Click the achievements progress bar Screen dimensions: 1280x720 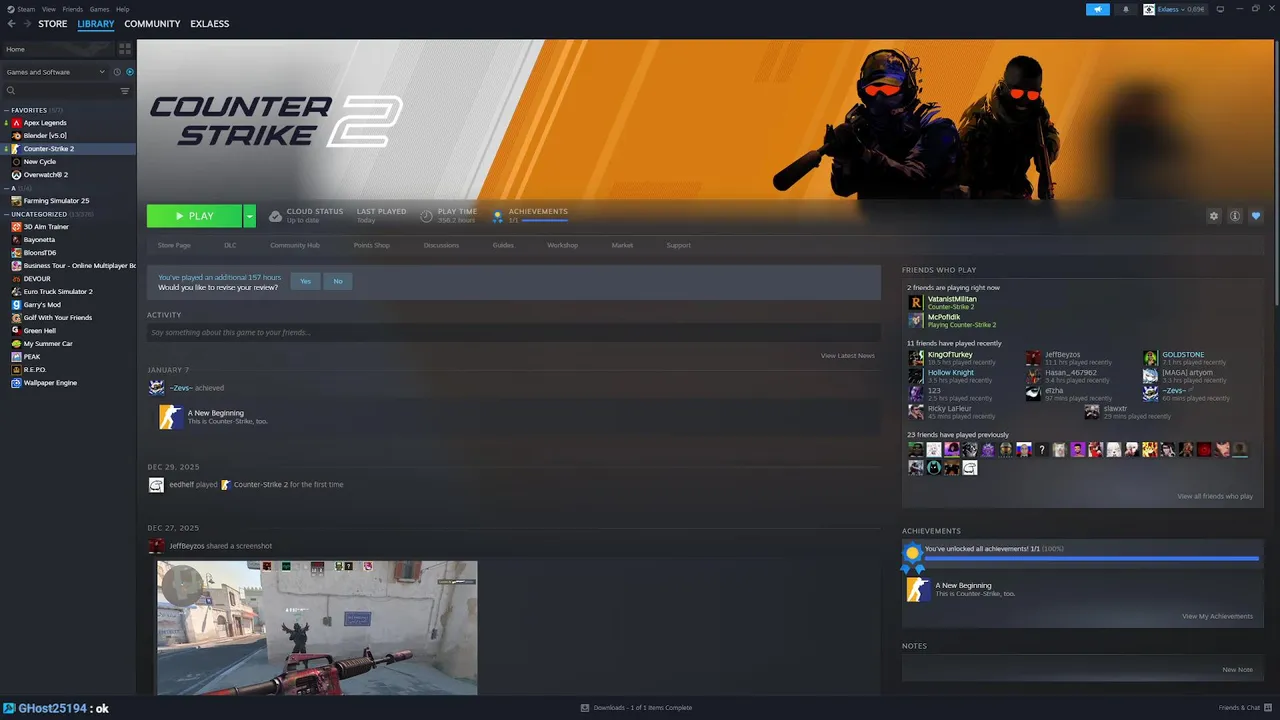[1091, 559]
